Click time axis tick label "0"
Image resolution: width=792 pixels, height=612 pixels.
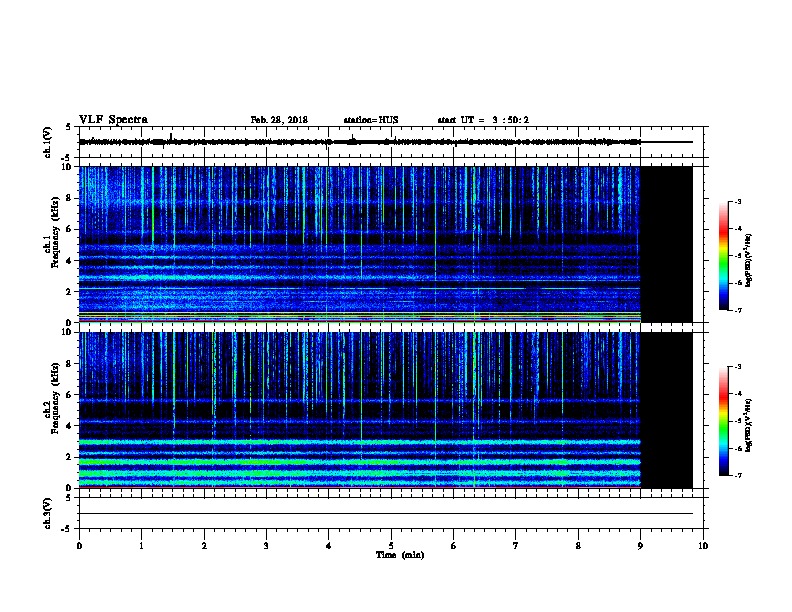79,546
